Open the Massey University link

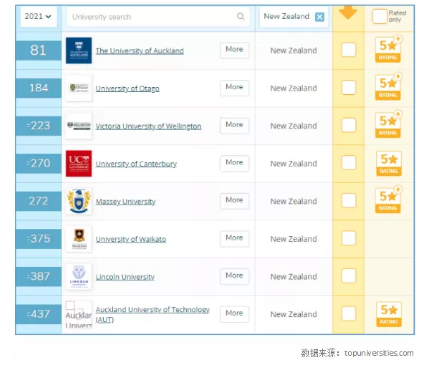tap(125, 201)
